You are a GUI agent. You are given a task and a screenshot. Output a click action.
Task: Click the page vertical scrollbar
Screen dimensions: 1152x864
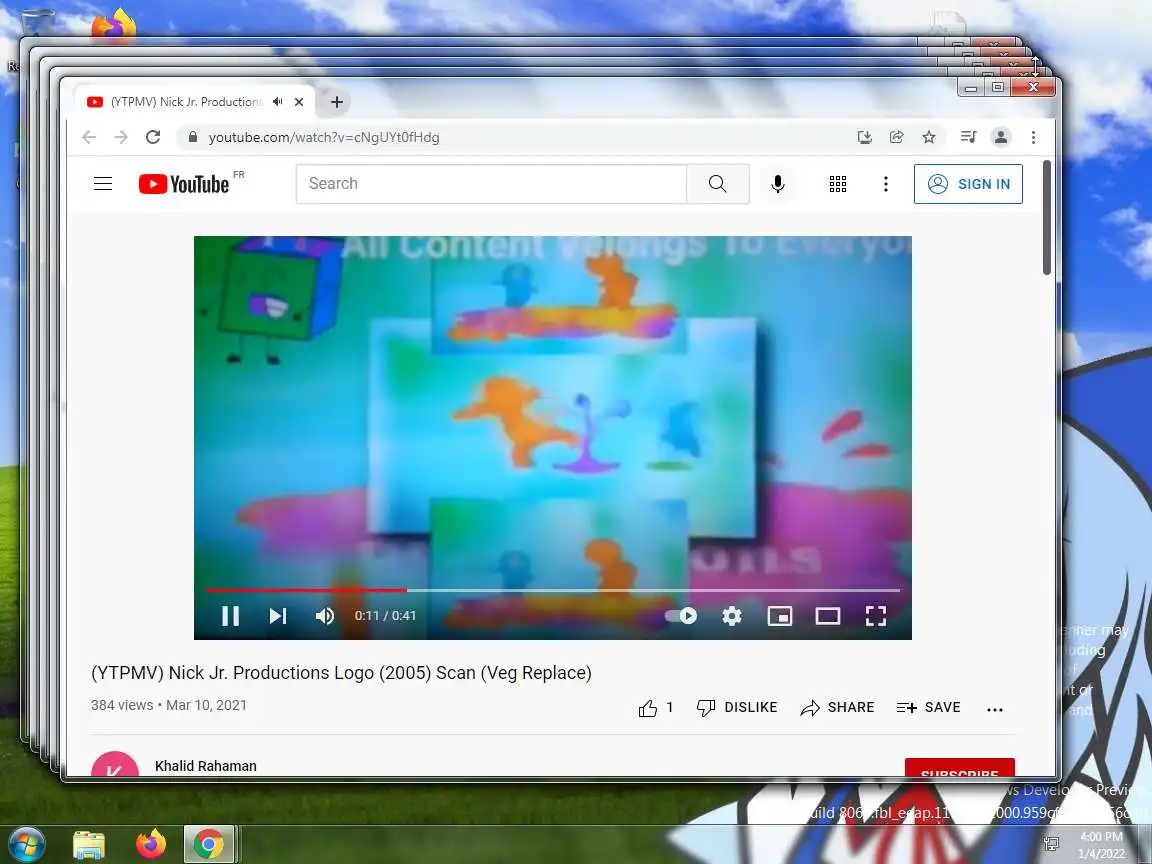click(1047, 217)
